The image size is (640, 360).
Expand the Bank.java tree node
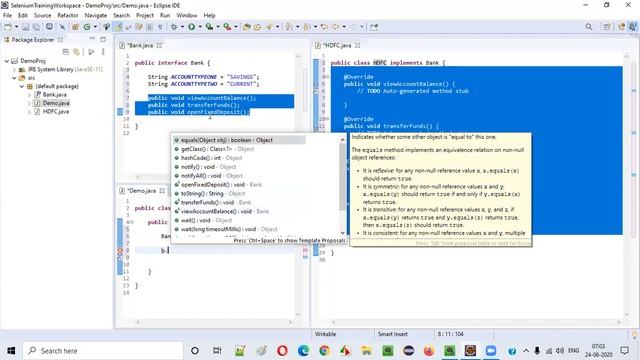pyautogui.click(x=29, y=95)
